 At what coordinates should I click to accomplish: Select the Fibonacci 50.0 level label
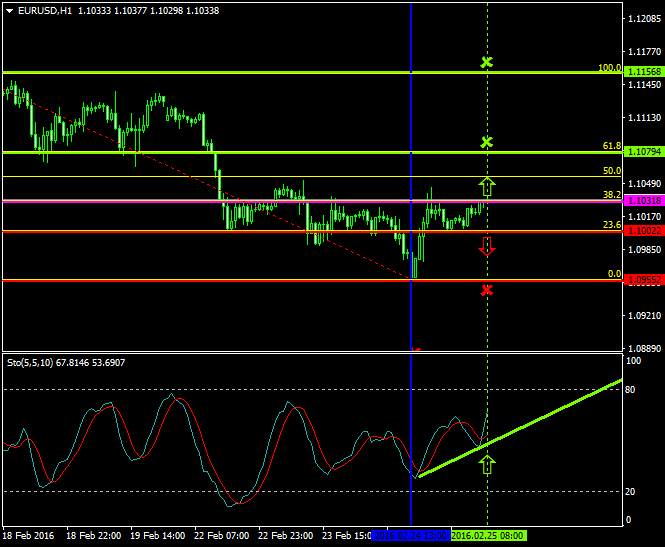pos(612,171)
